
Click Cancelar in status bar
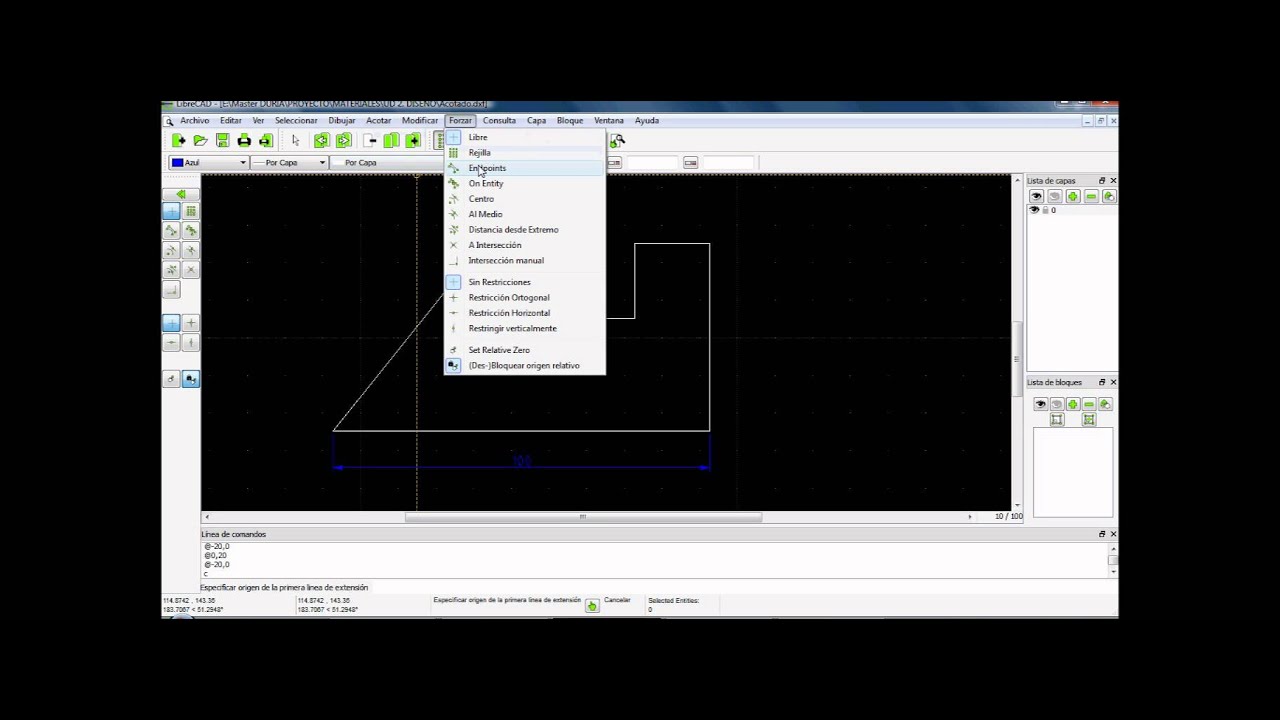[617, 600]
